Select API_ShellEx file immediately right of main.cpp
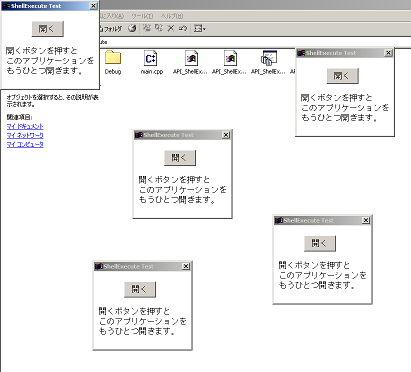Viewport: 411px width, 372px height. point(190,62)
